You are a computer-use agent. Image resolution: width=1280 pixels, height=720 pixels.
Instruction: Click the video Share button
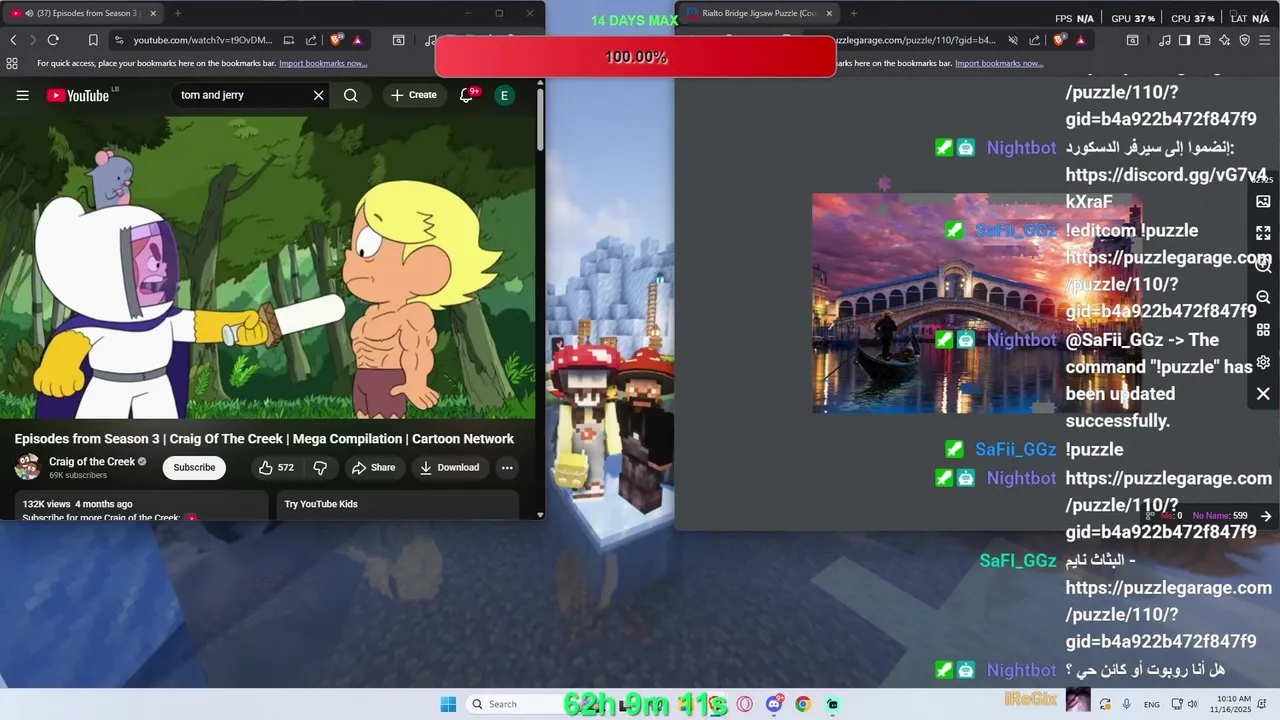[373, 467]
